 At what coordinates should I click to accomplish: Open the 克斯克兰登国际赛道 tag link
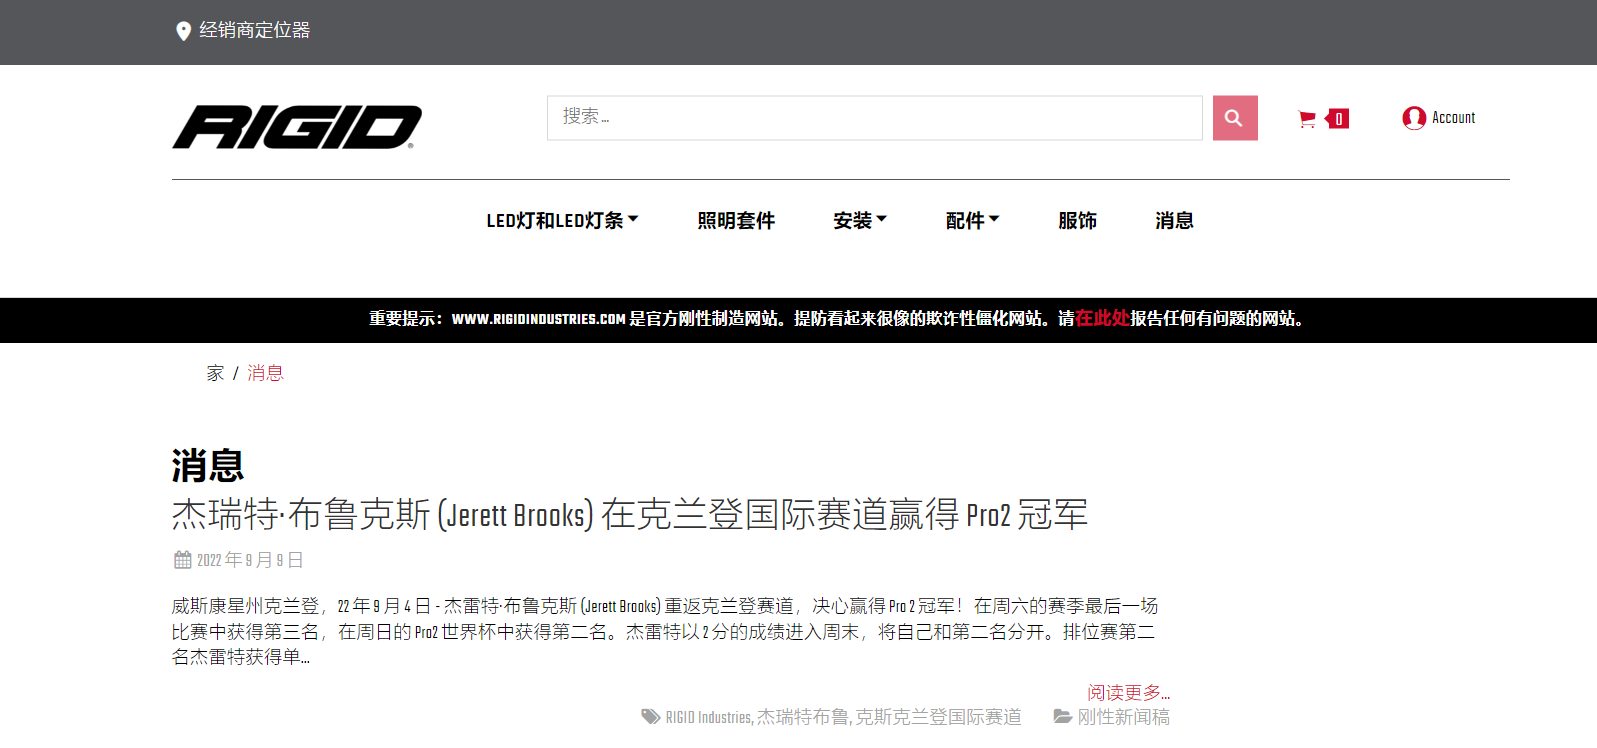pos(938,718)
